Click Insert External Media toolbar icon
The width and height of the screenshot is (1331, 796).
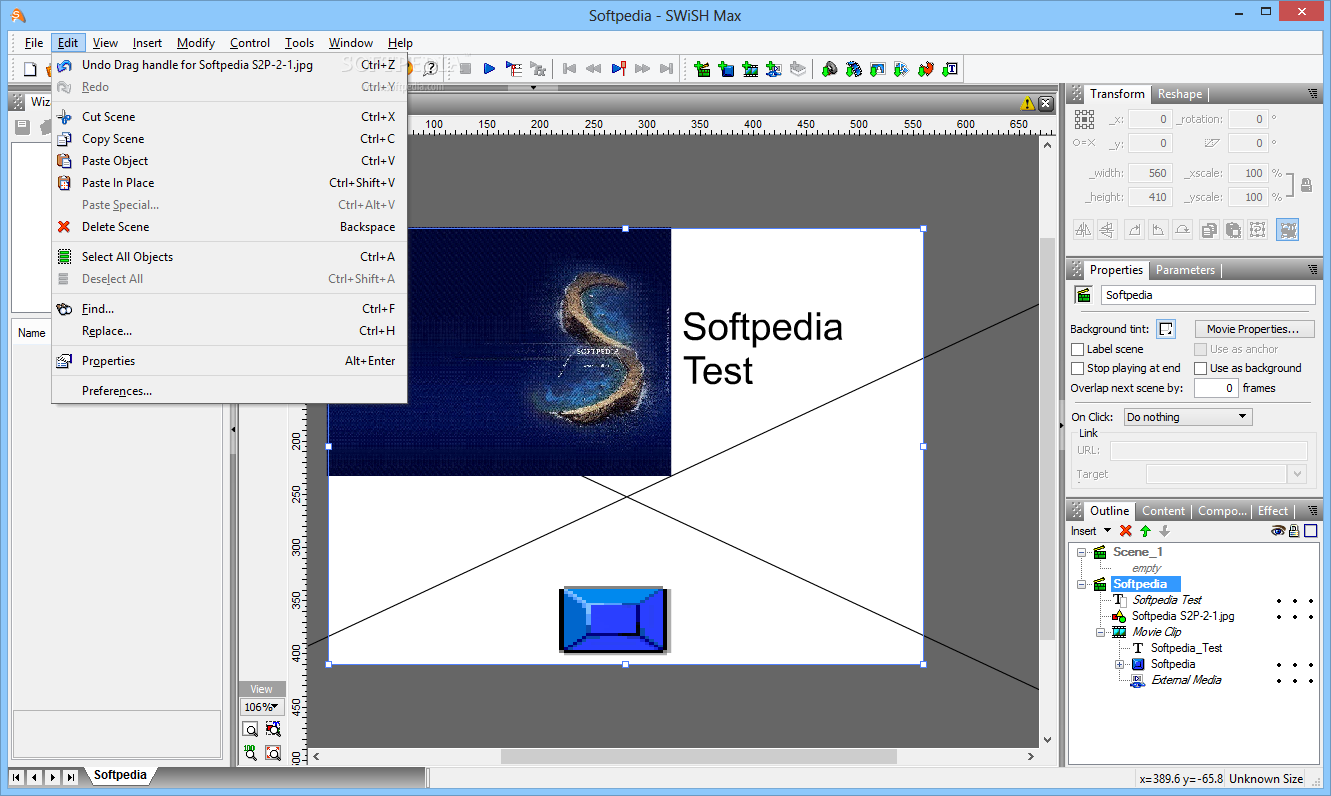tap(774, 69)
